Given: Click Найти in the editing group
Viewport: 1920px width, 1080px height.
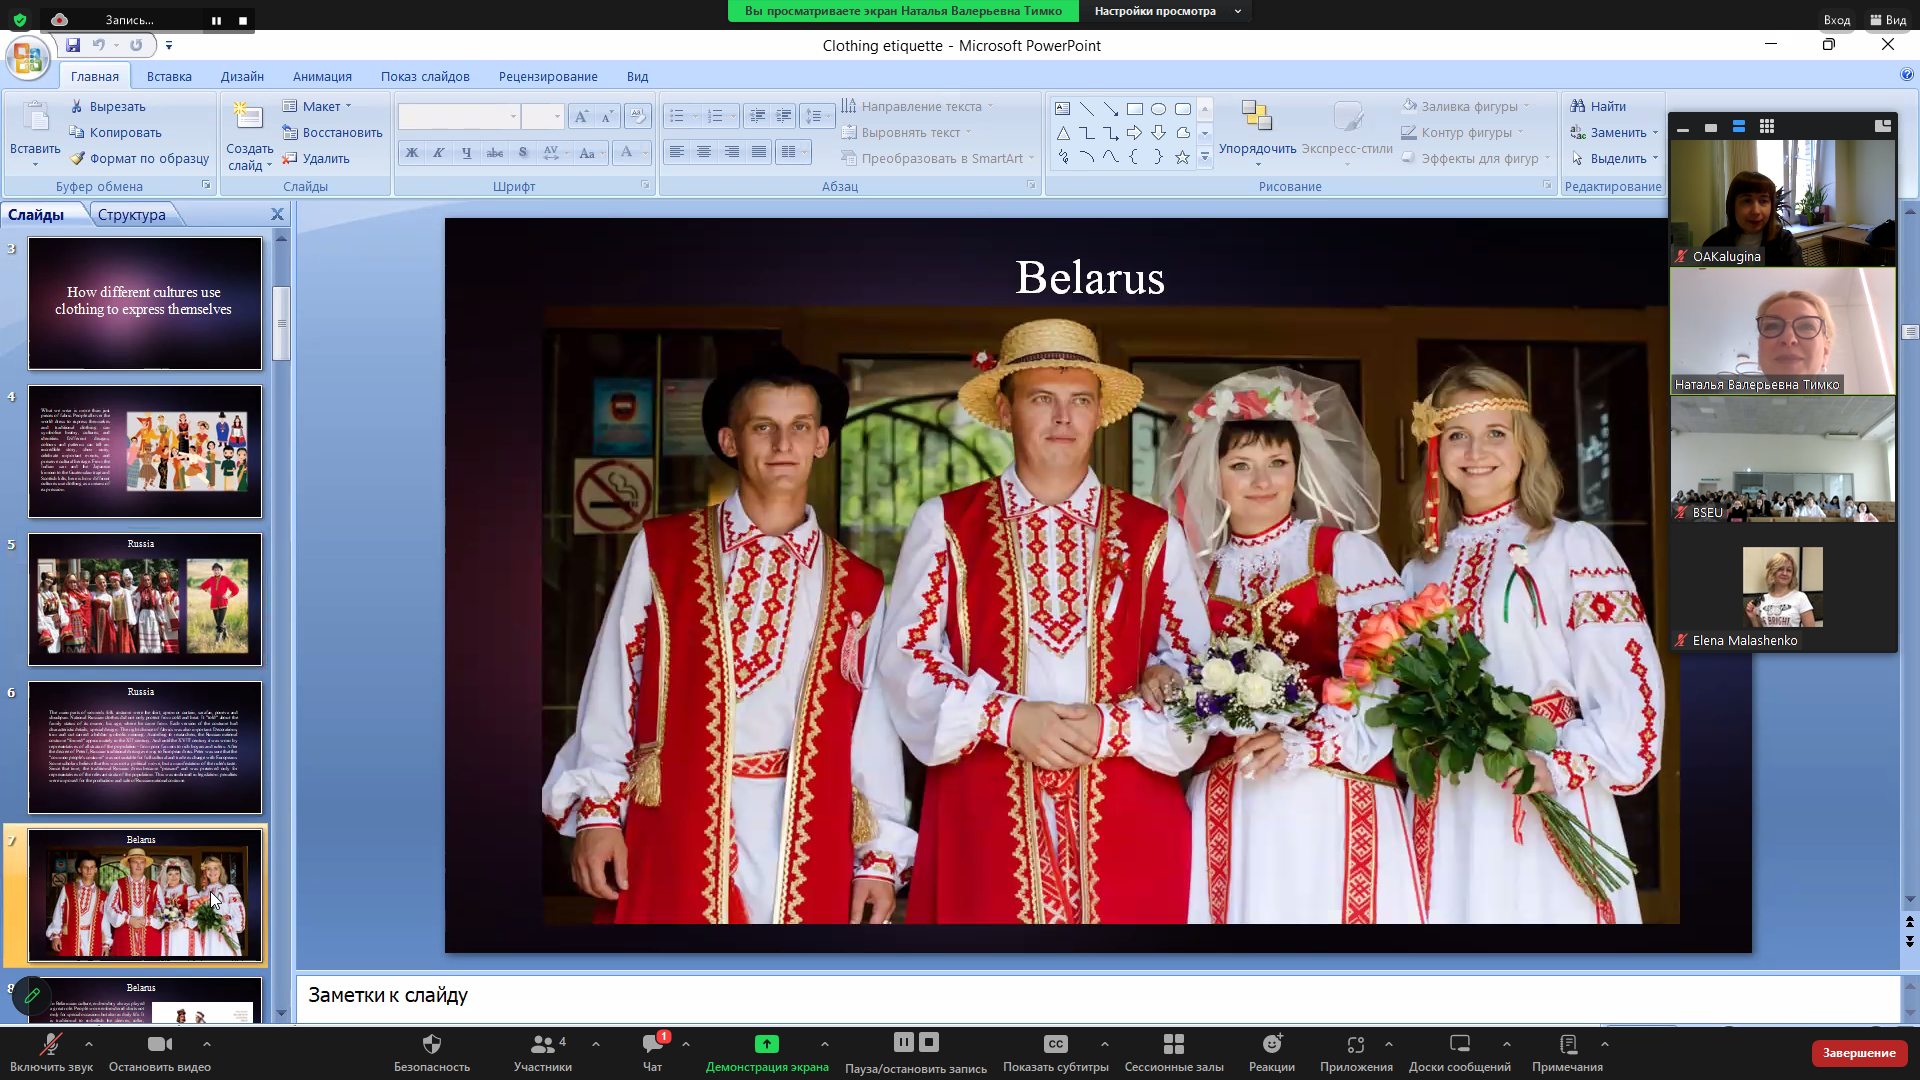Looking at the screenshot, I should [1598, 106].
